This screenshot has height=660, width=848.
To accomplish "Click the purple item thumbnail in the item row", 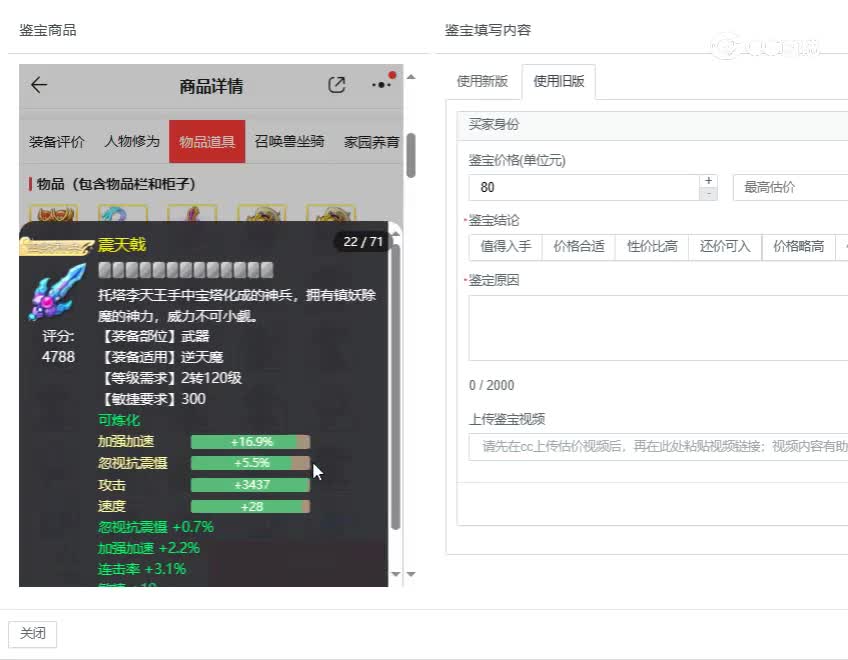I will [192, 215].
